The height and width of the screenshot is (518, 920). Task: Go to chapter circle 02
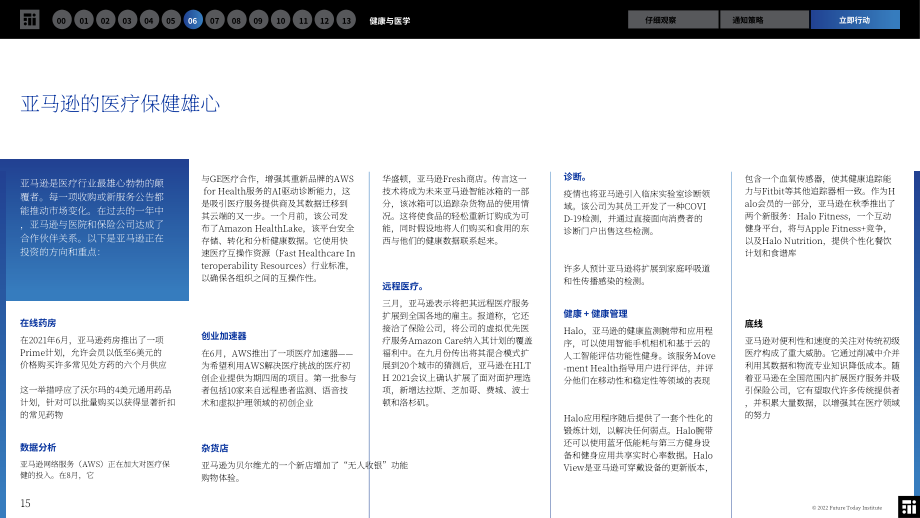tap(106, 20)
